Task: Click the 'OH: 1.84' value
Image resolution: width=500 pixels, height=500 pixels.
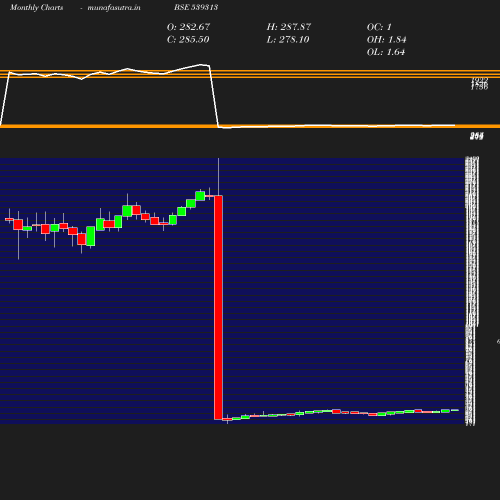Action: tap(386, 40)
